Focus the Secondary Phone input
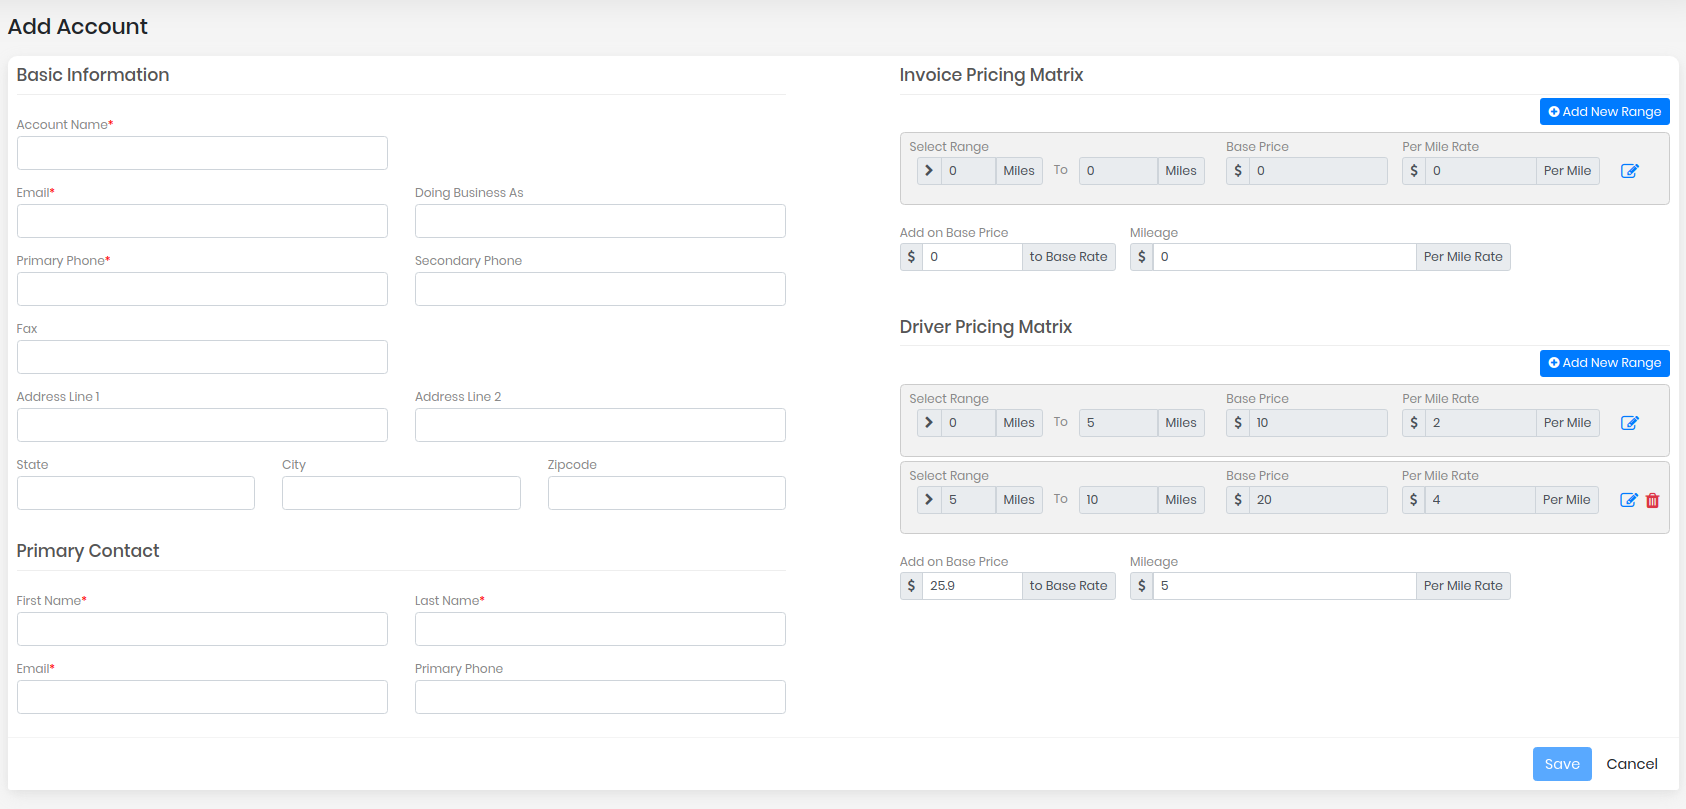 click(600, 289)
